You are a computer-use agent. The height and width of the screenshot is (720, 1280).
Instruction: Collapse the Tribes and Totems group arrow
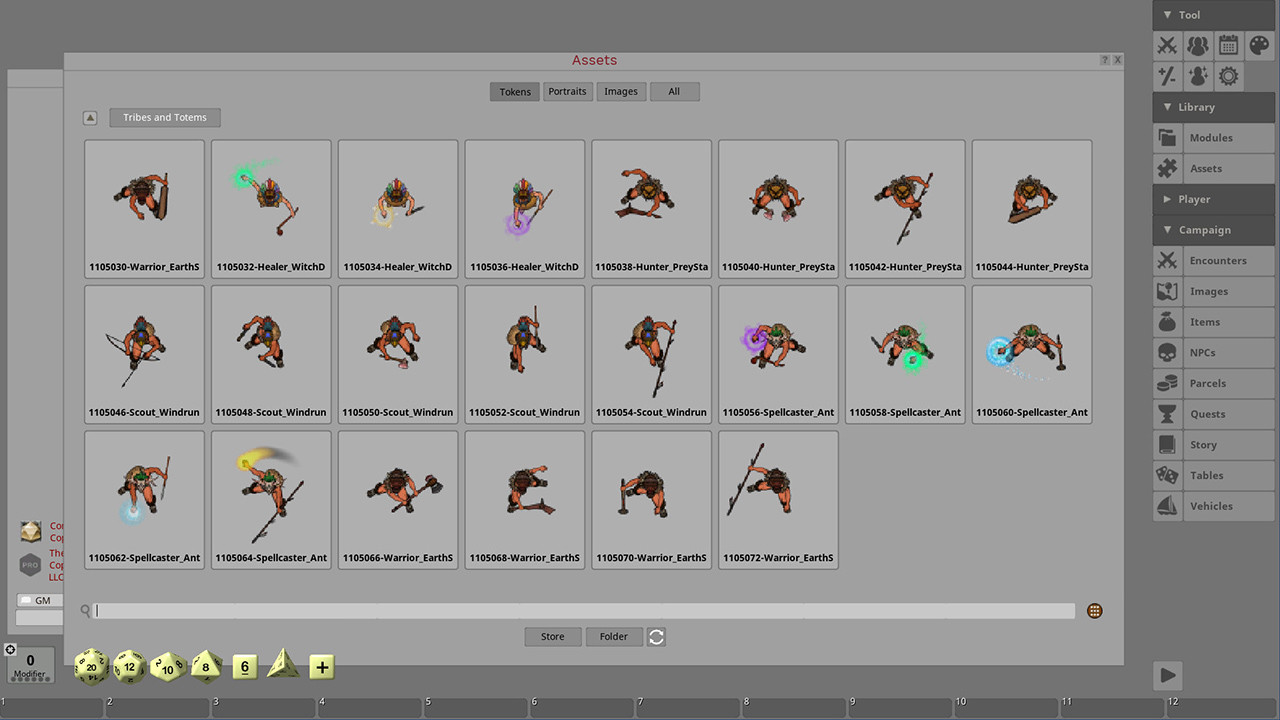coord(90,117)
